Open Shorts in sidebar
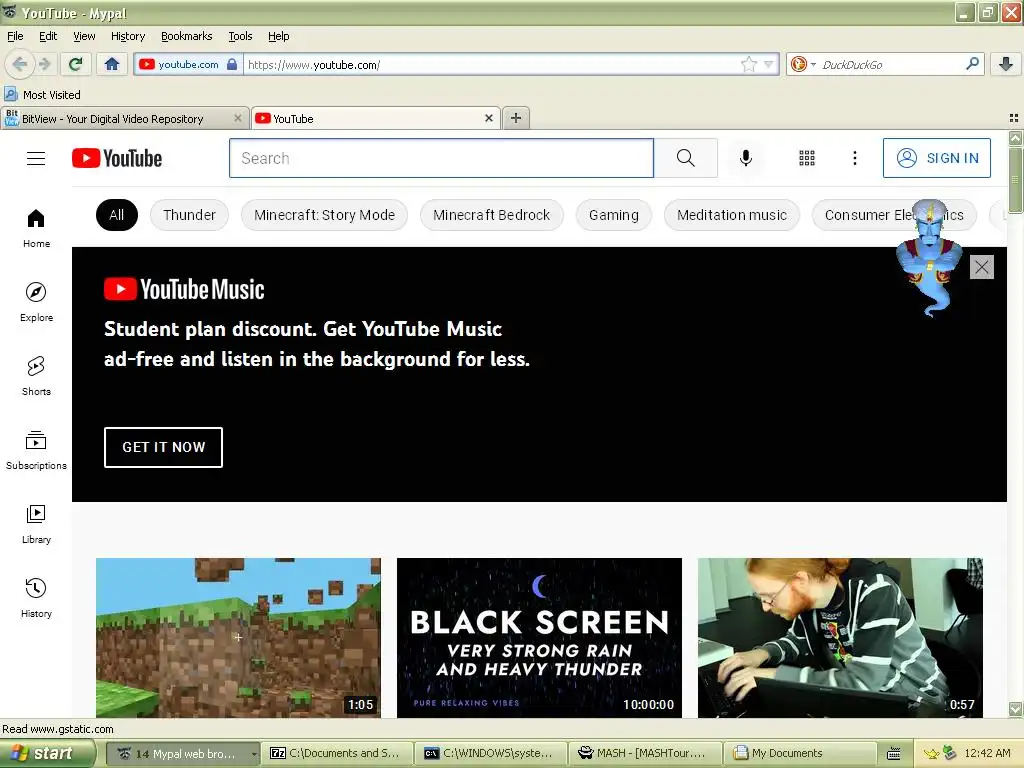 point(37,376)
